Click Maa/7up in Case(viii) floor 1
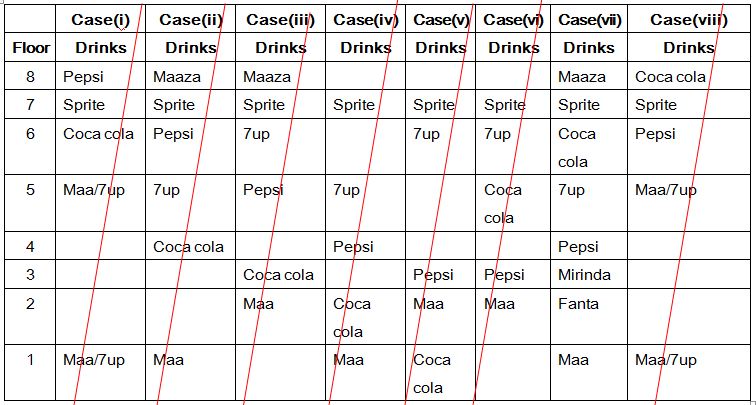The width and height of the screenshot is (756, 405). [666, 359]
